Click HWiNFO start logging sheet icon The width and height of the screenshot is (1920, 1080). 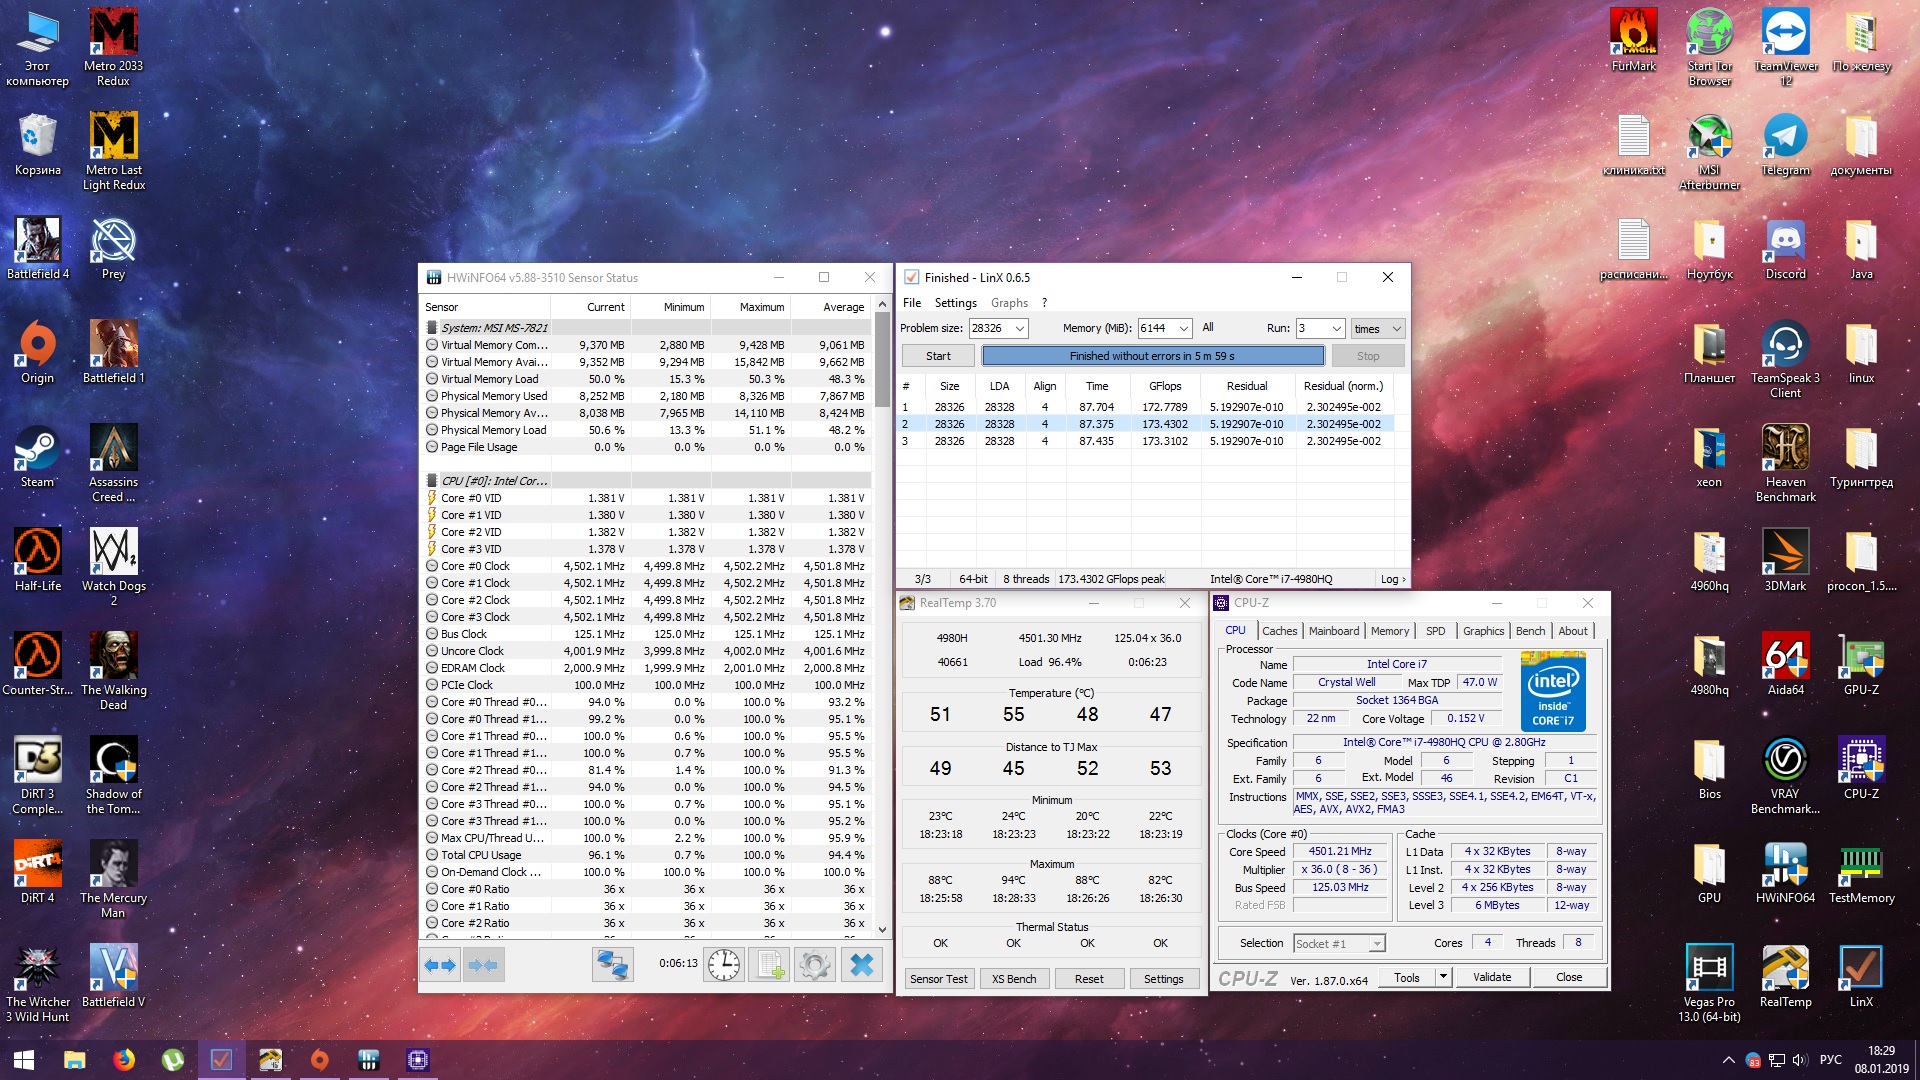point(769,965)
